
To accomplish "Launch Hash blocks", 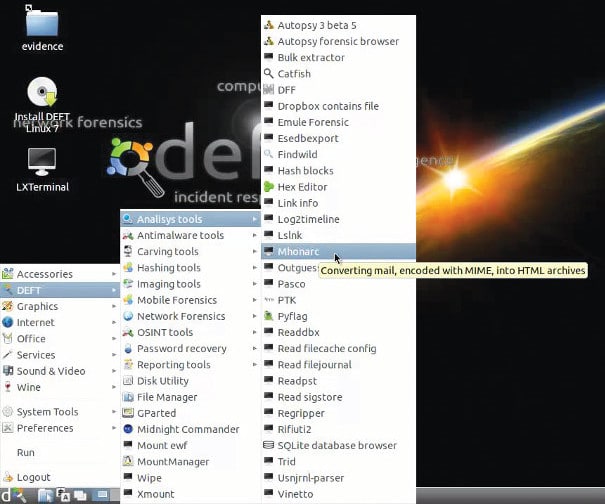I will point(339,171).
